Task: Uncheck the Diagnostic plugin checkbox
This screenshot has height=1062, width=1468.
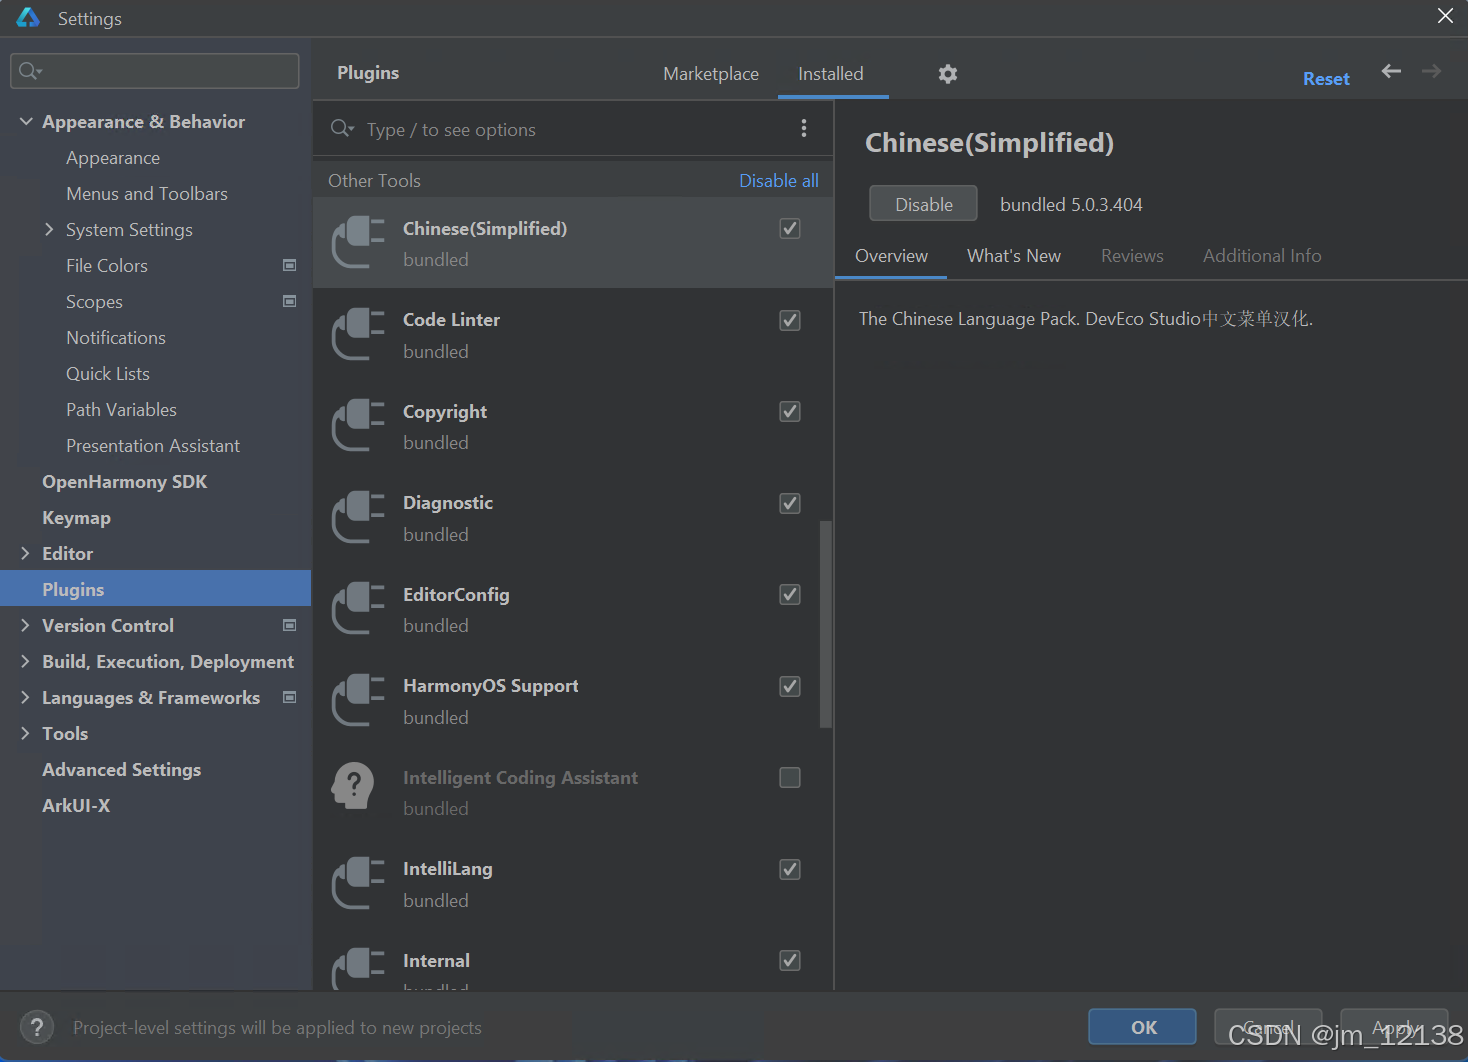Action: pos(790,503)
